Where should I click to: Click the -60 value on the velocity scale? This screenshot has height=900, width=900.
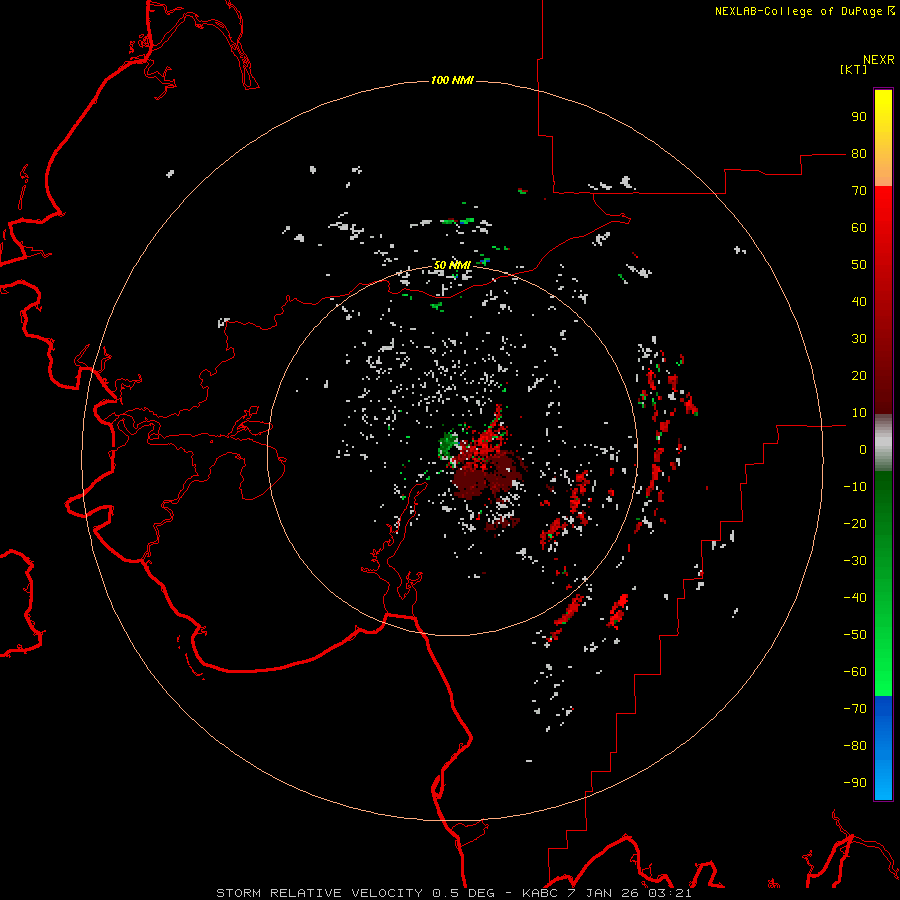855,672
